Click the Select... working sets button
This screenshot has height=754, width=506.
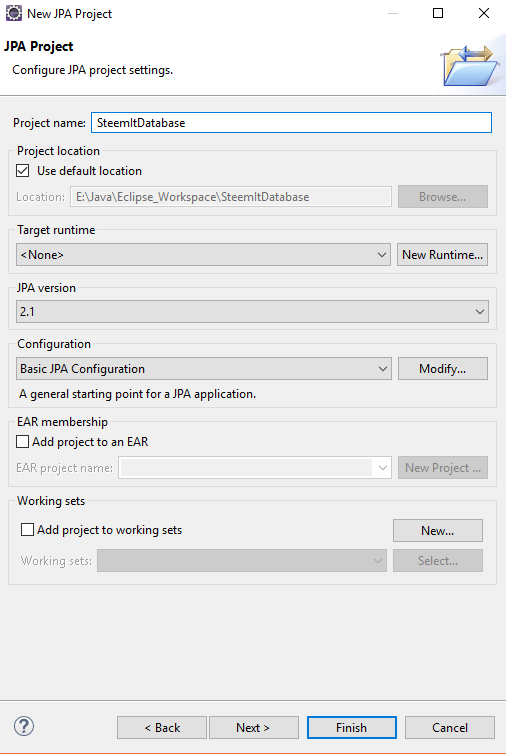(x=438, y=561)
